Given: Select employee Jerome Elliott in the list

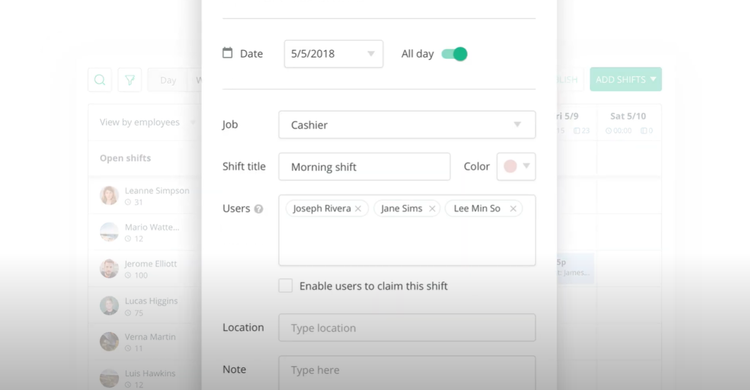Looking at the screenshot, I should (x=145, y=269).
